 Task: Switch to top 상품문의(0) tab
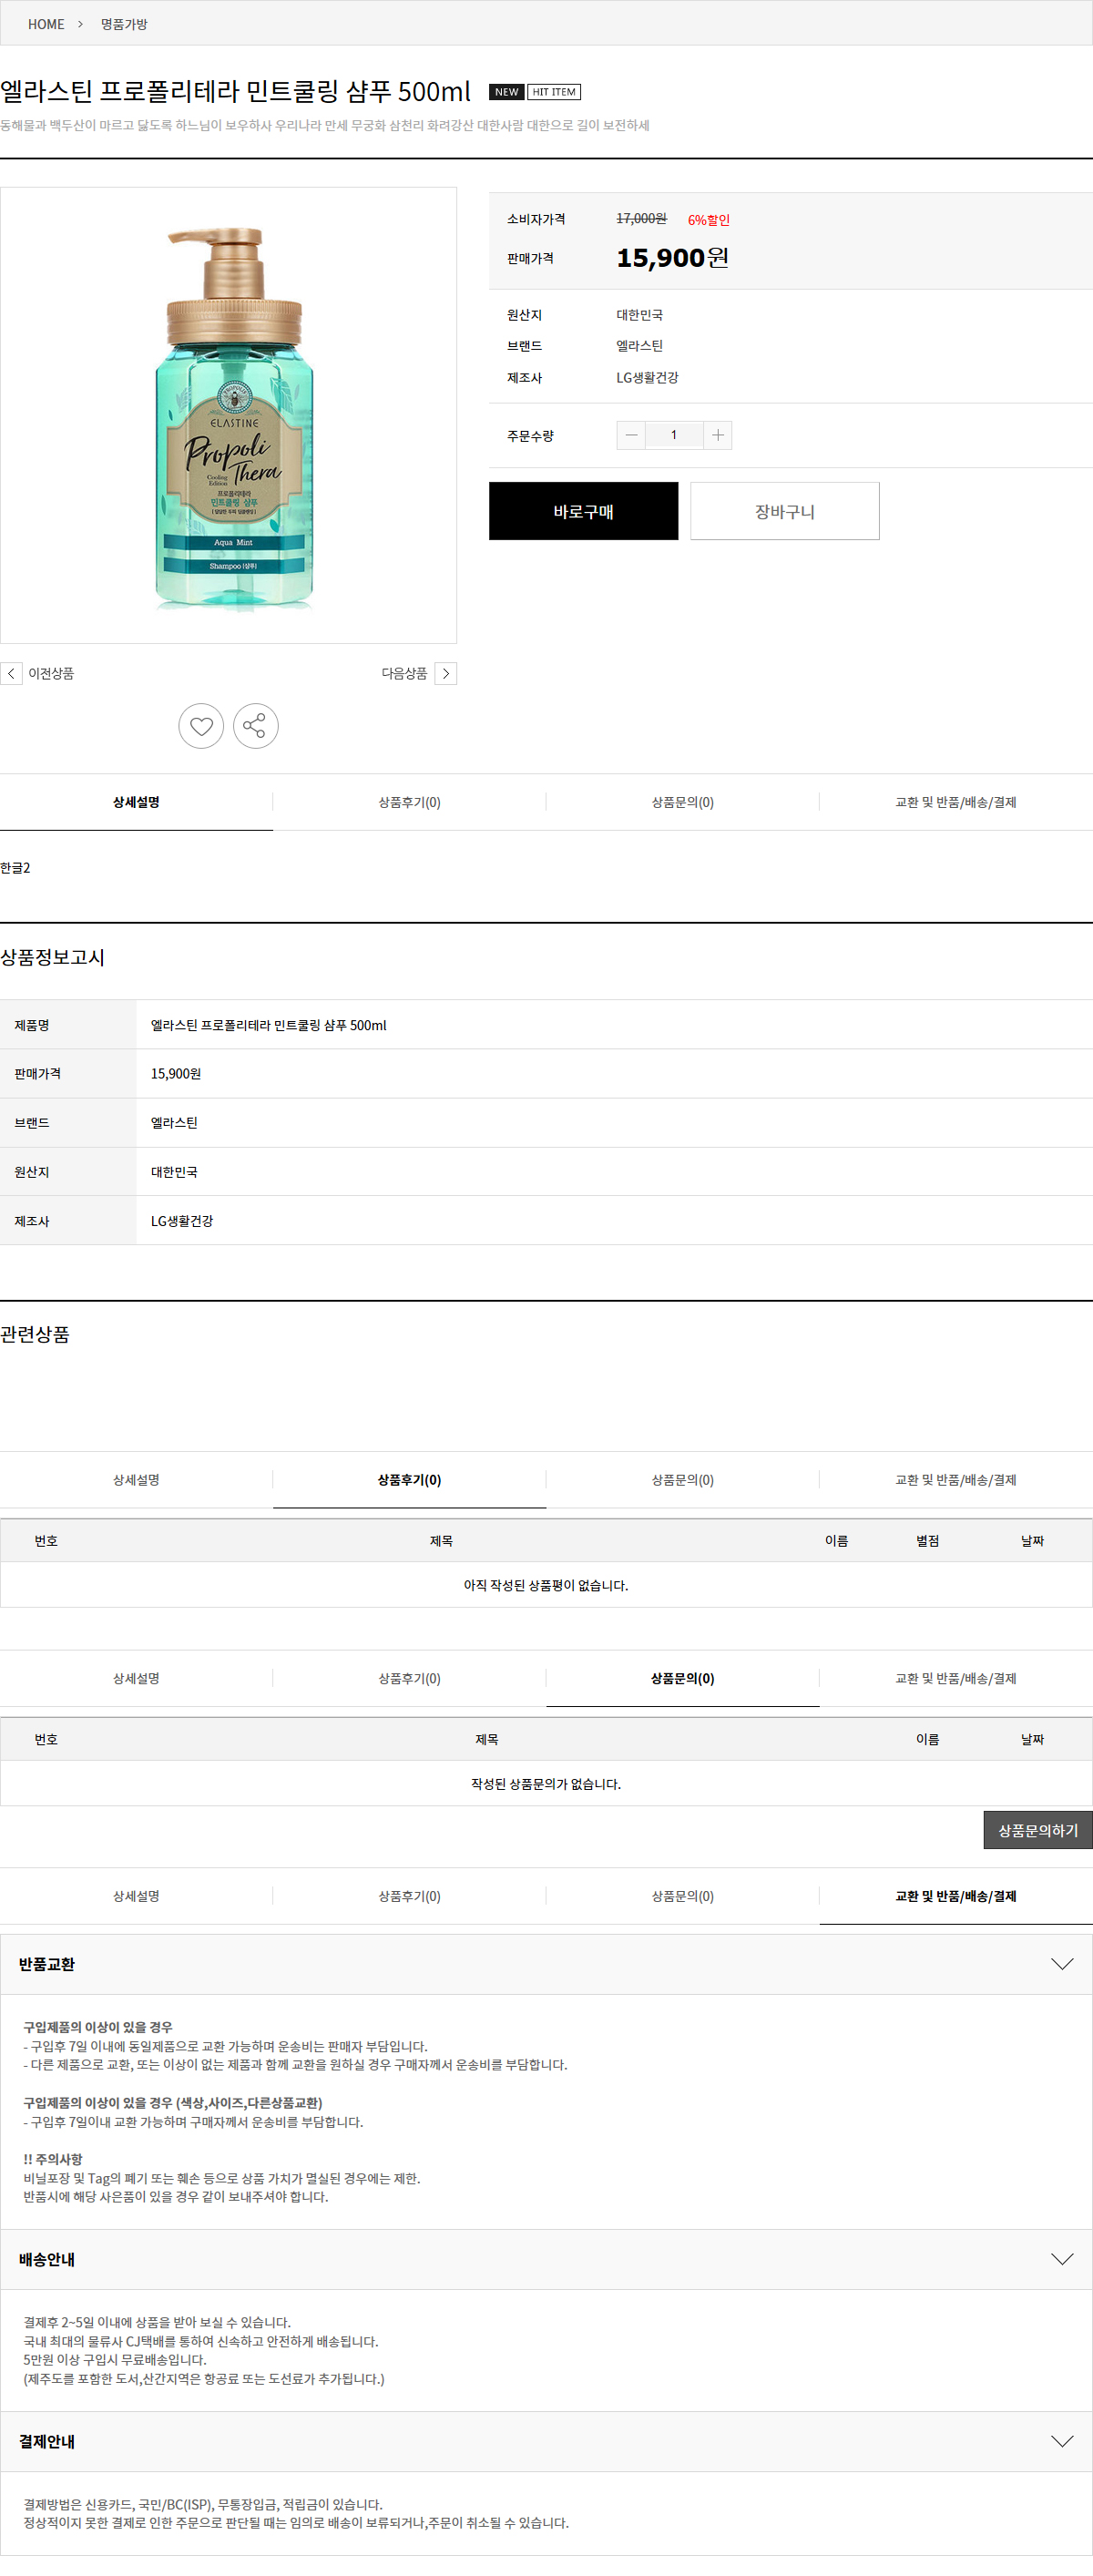coord(682,802)
